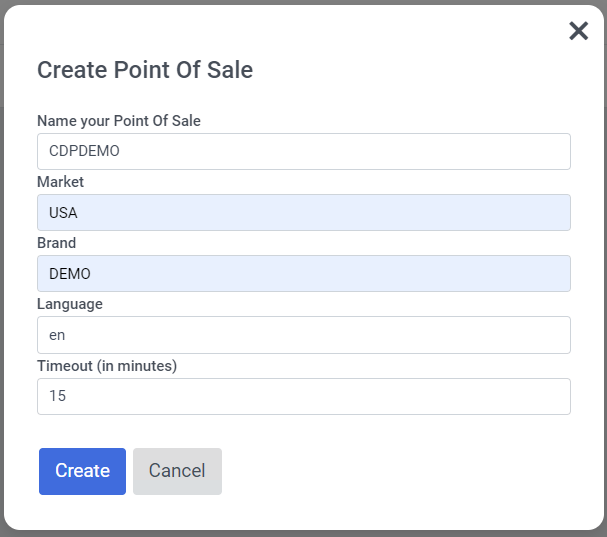
Task: Click the DEMO value text
Action: click(70, 274)
